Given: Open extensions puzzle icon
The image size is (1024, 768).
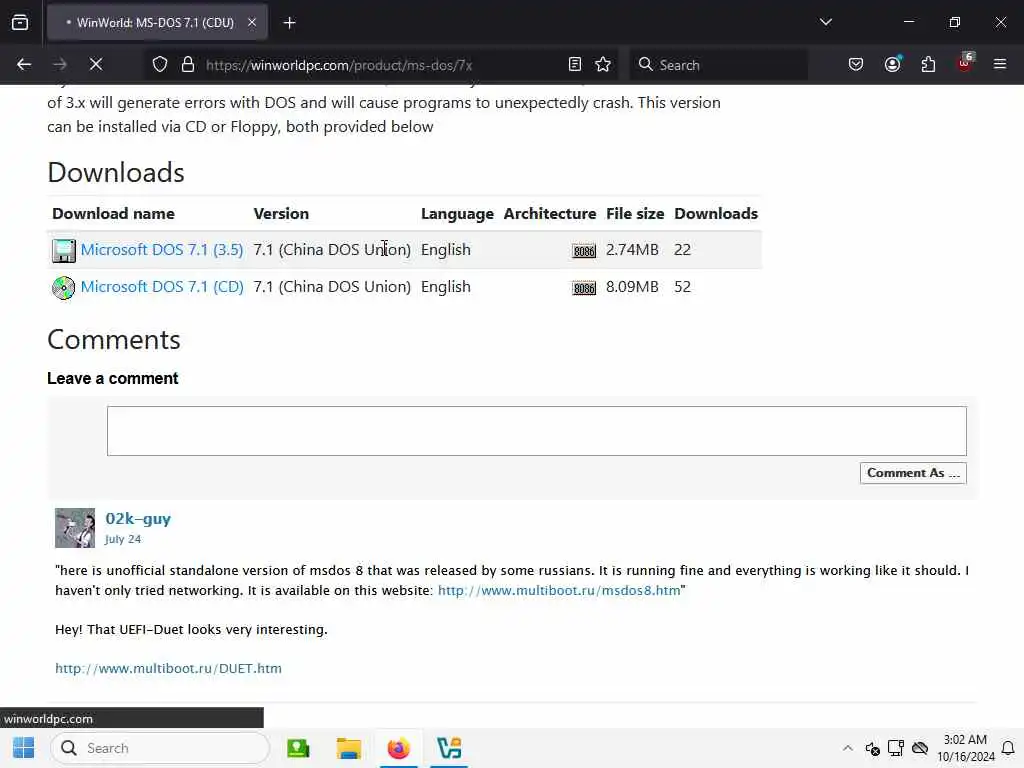Looking at the screenshot, I should tap(928, 65).
